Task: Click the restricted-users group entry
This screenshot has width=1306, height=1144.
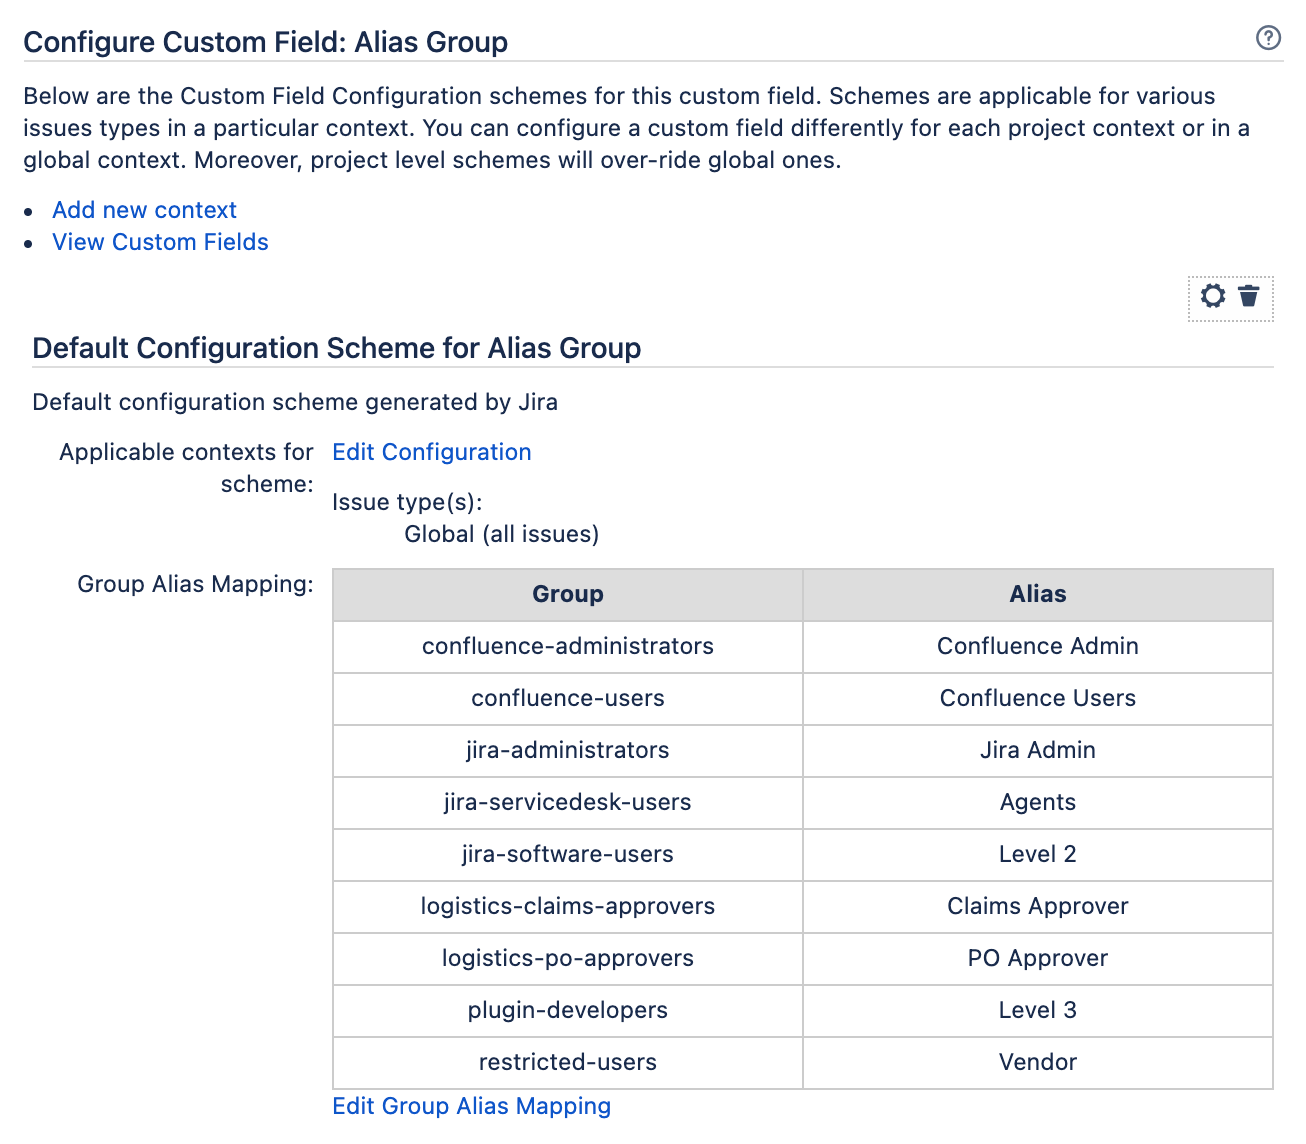Action: pos(567,1062)
